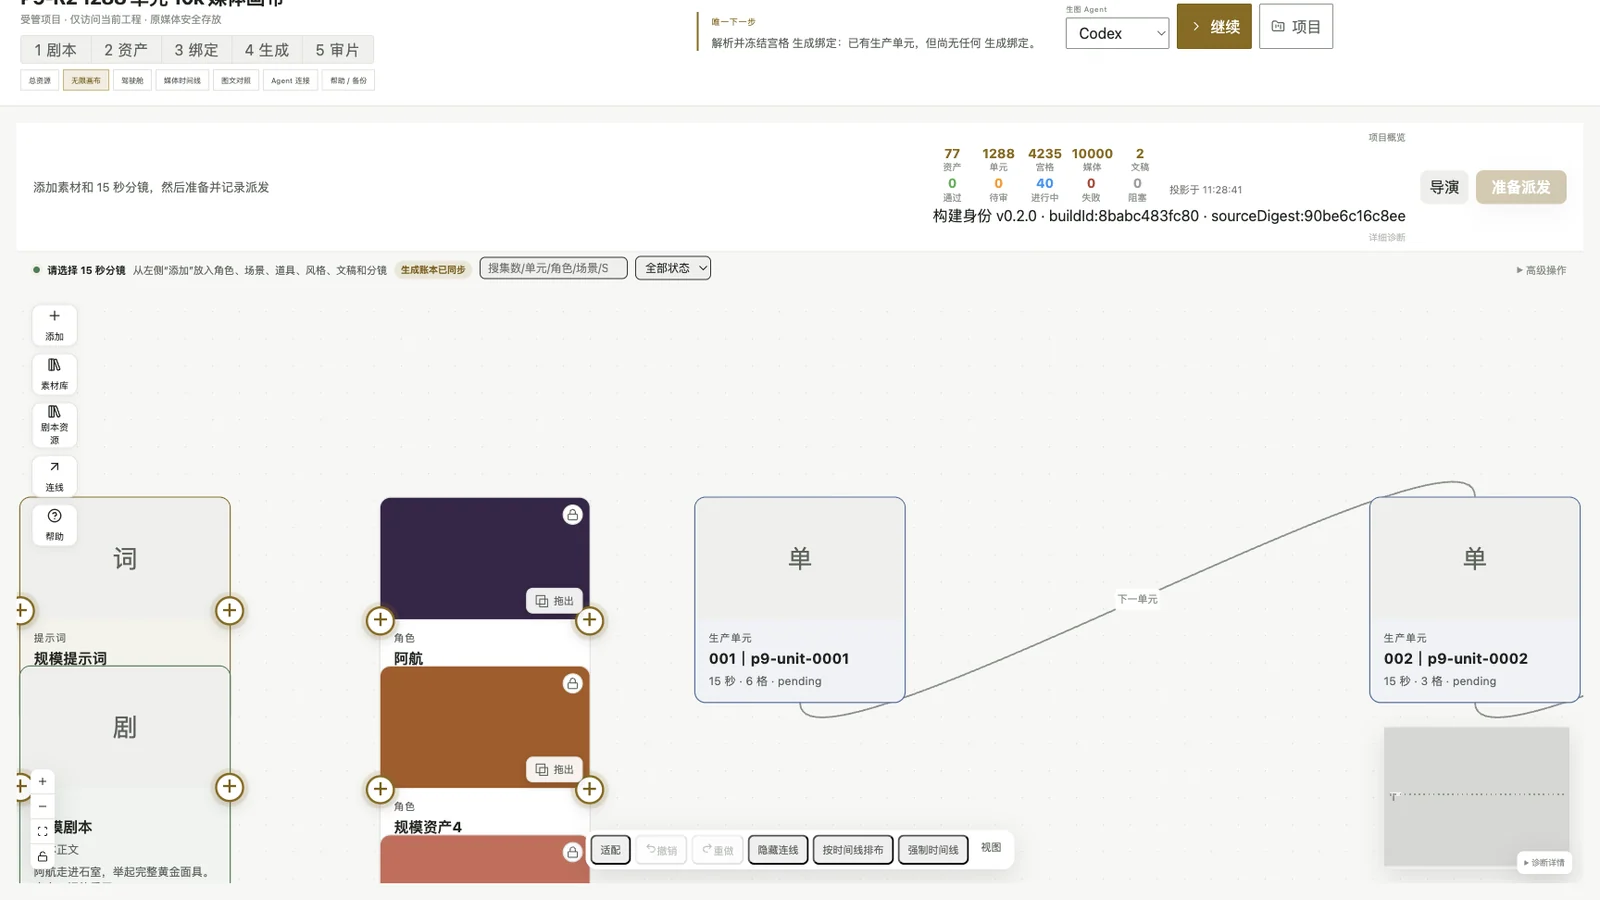Click right plus handle of 剧本 card
Image resolution: width=1600 pixels, height=900 pixels.
(229, 787)
